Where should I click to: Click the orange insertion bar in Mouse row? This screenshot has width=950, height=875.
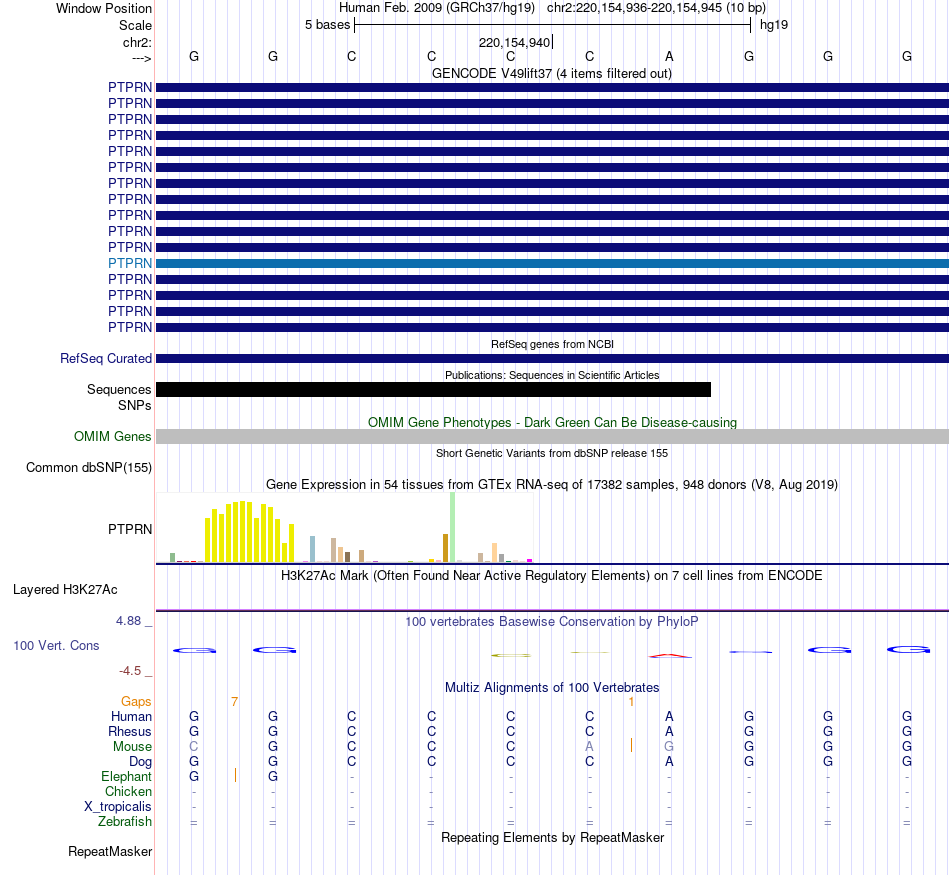pyautogui.click(x=631, y=745)
